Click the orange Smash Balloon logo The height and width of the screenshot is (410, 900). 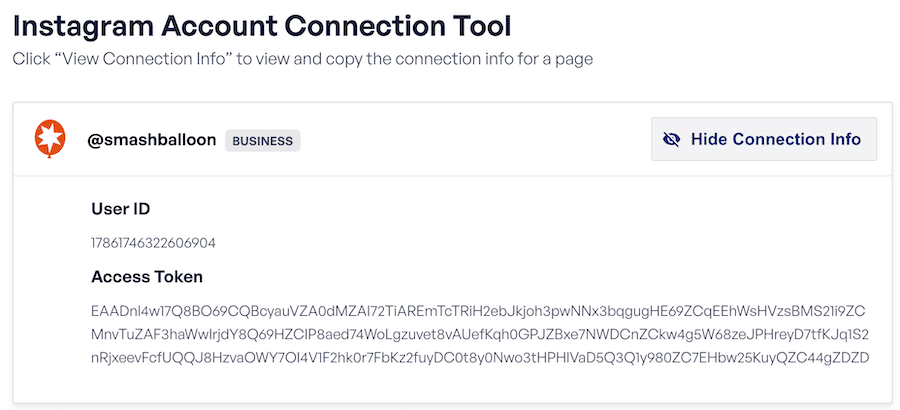click(50, 140)
